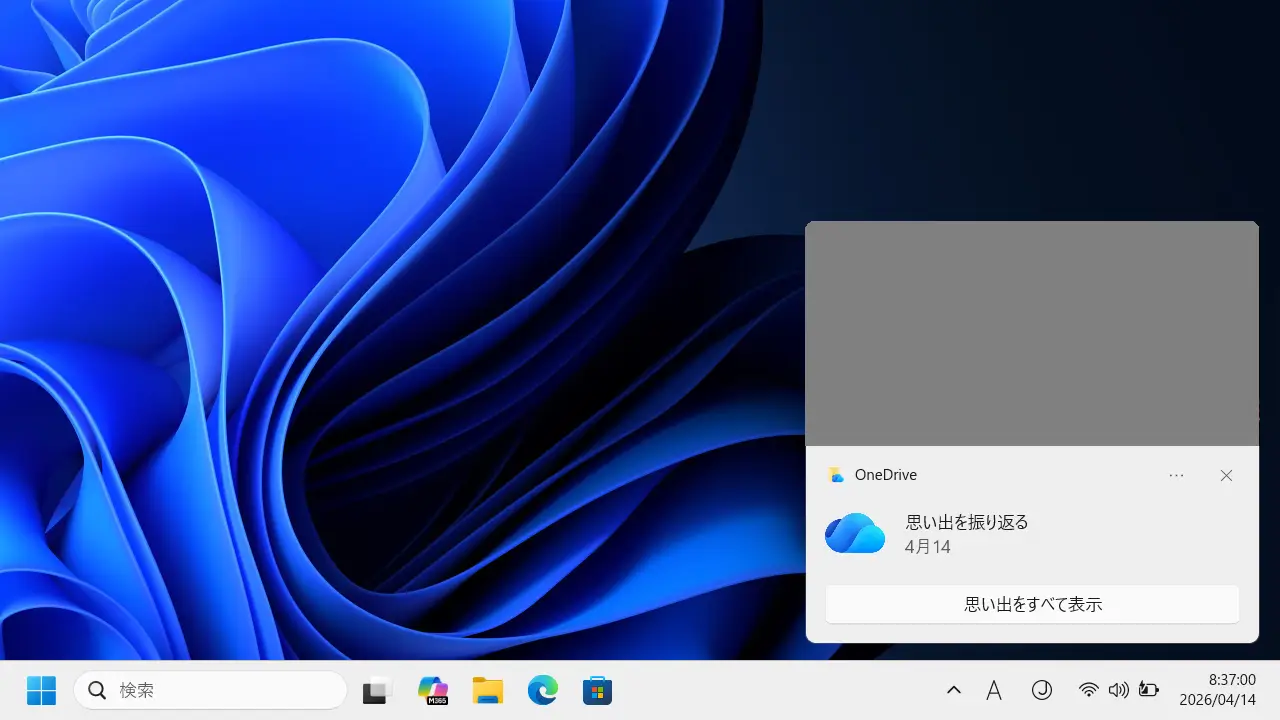Image resolution: width=1280 pixels, height=720 pixels.
Task: Click the OneDrive cloud icon in the notification
Action: tap(854, 533)
